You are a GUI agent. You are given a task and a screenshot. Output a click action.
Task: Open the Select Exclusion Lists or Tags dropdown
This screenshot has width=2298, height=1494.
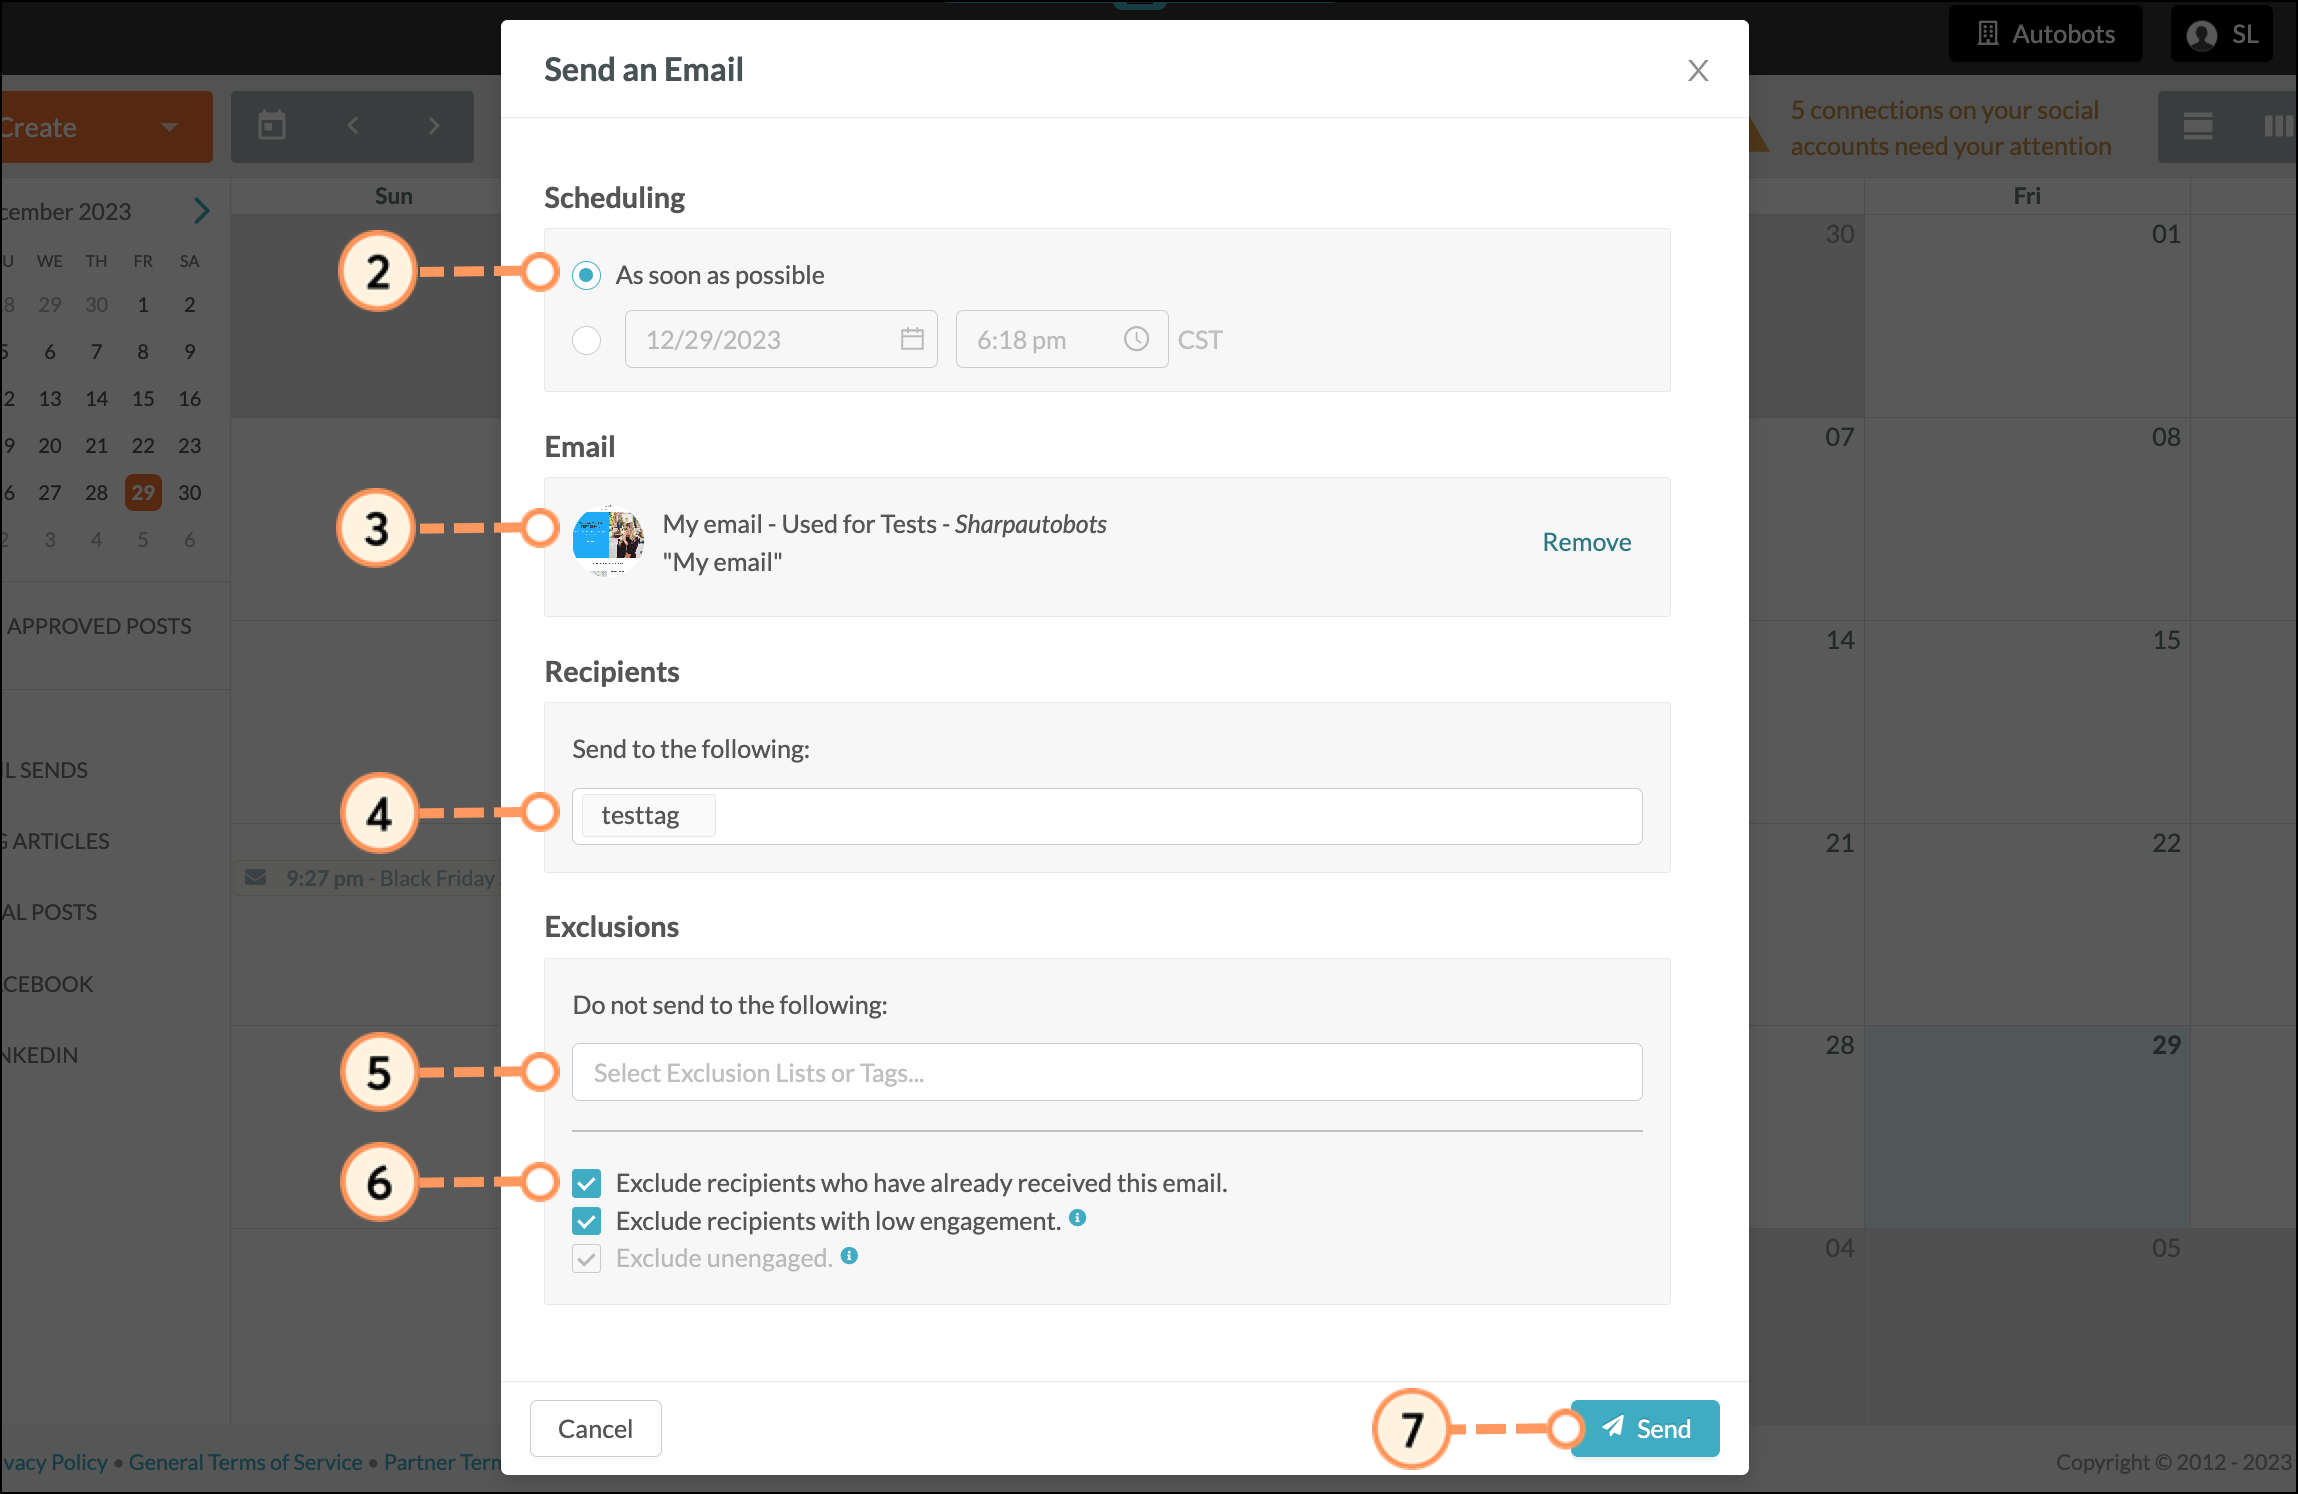coord(1107,1072)
